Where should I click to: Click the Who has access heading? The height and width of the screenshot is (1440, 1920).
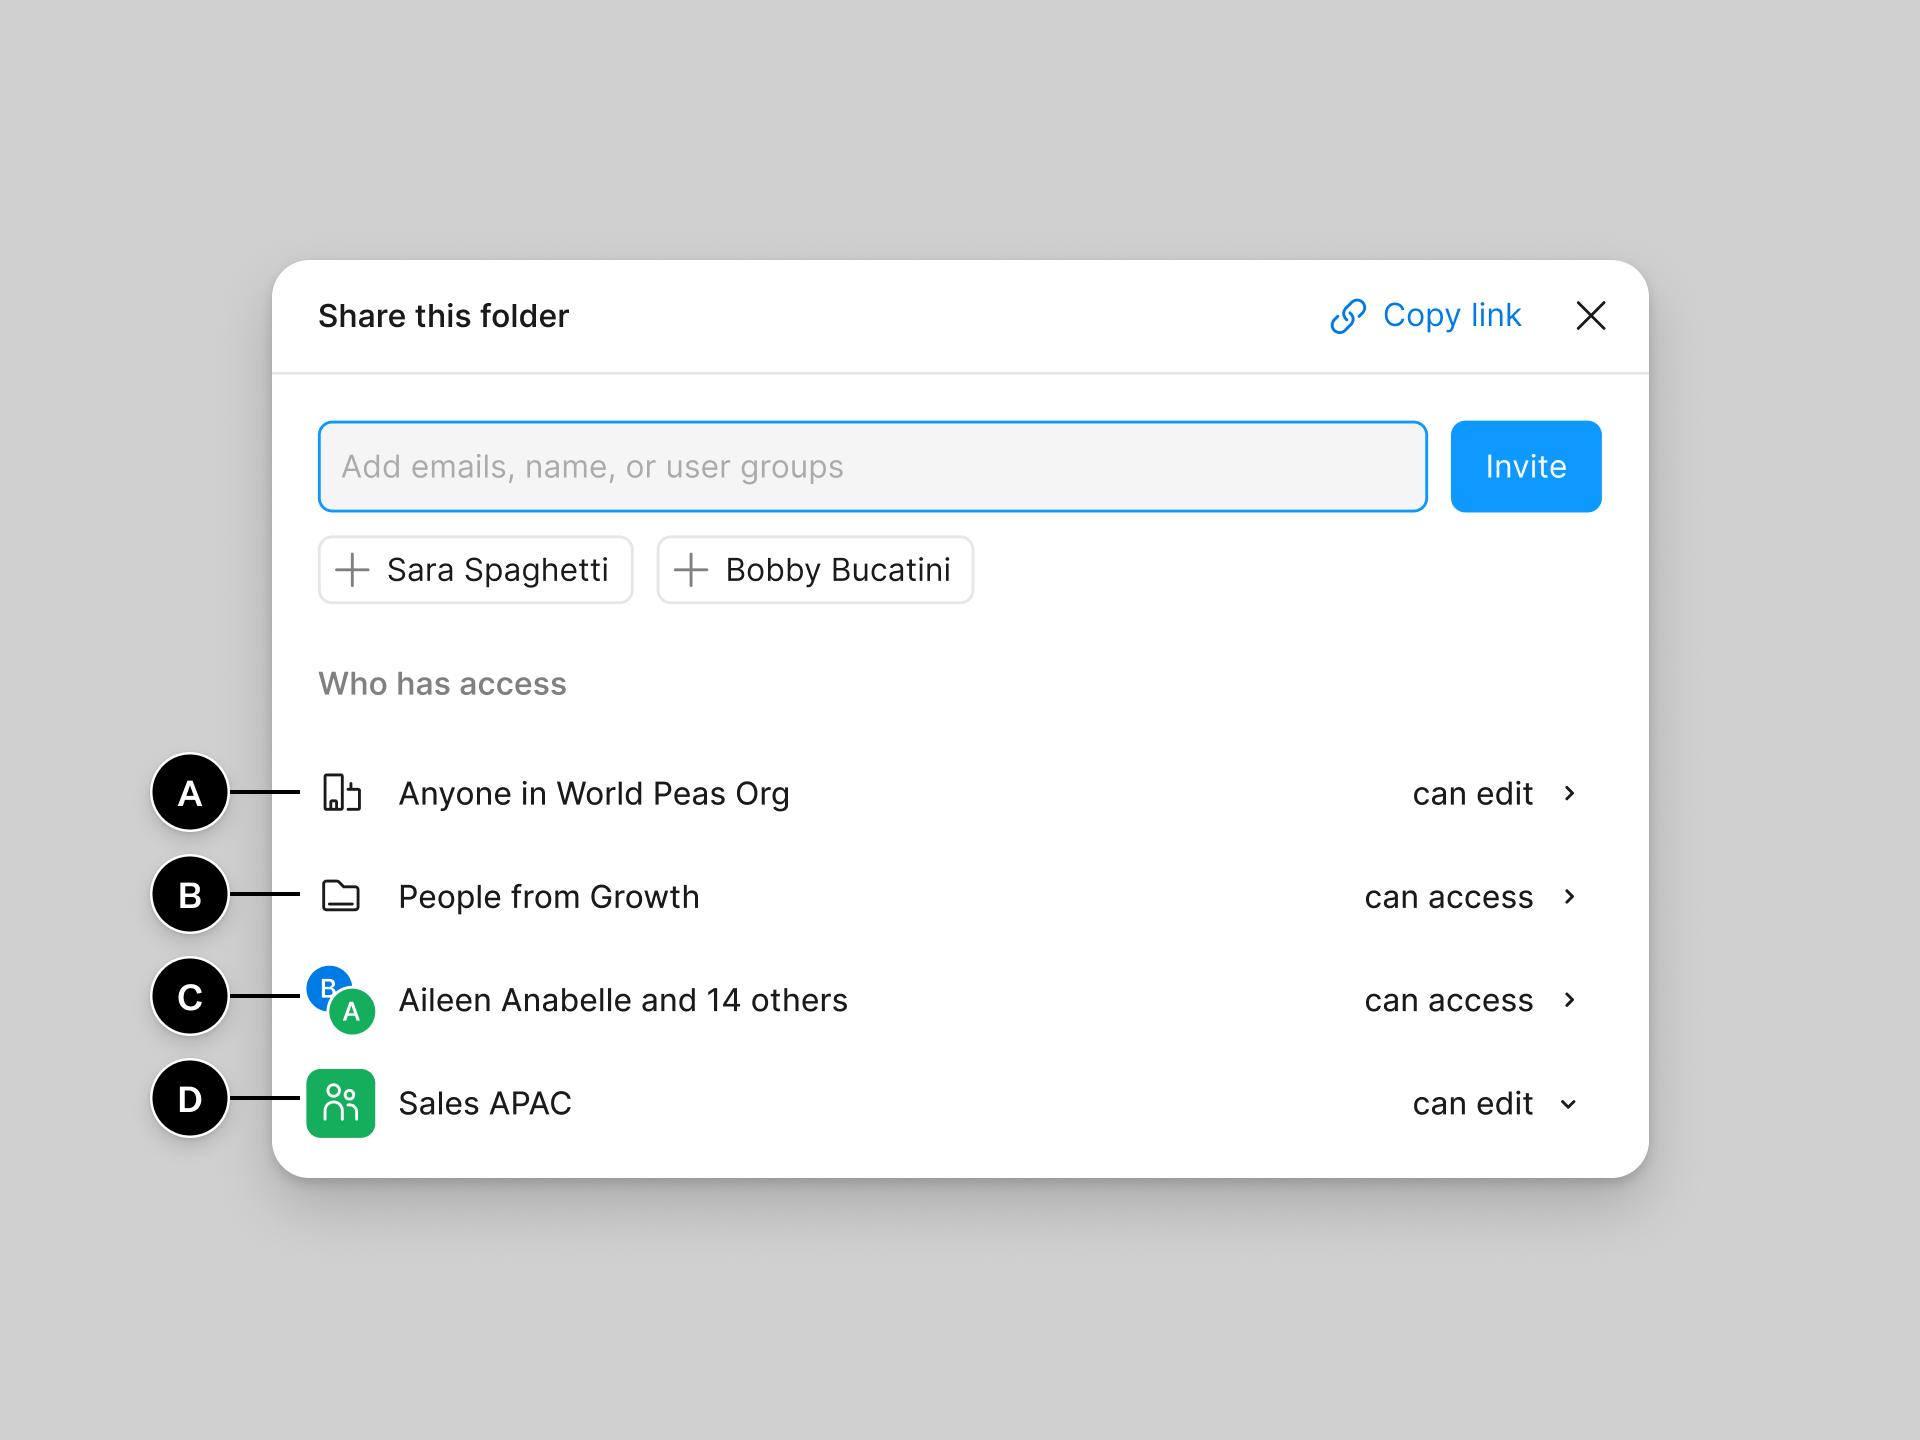coord(442,684)
